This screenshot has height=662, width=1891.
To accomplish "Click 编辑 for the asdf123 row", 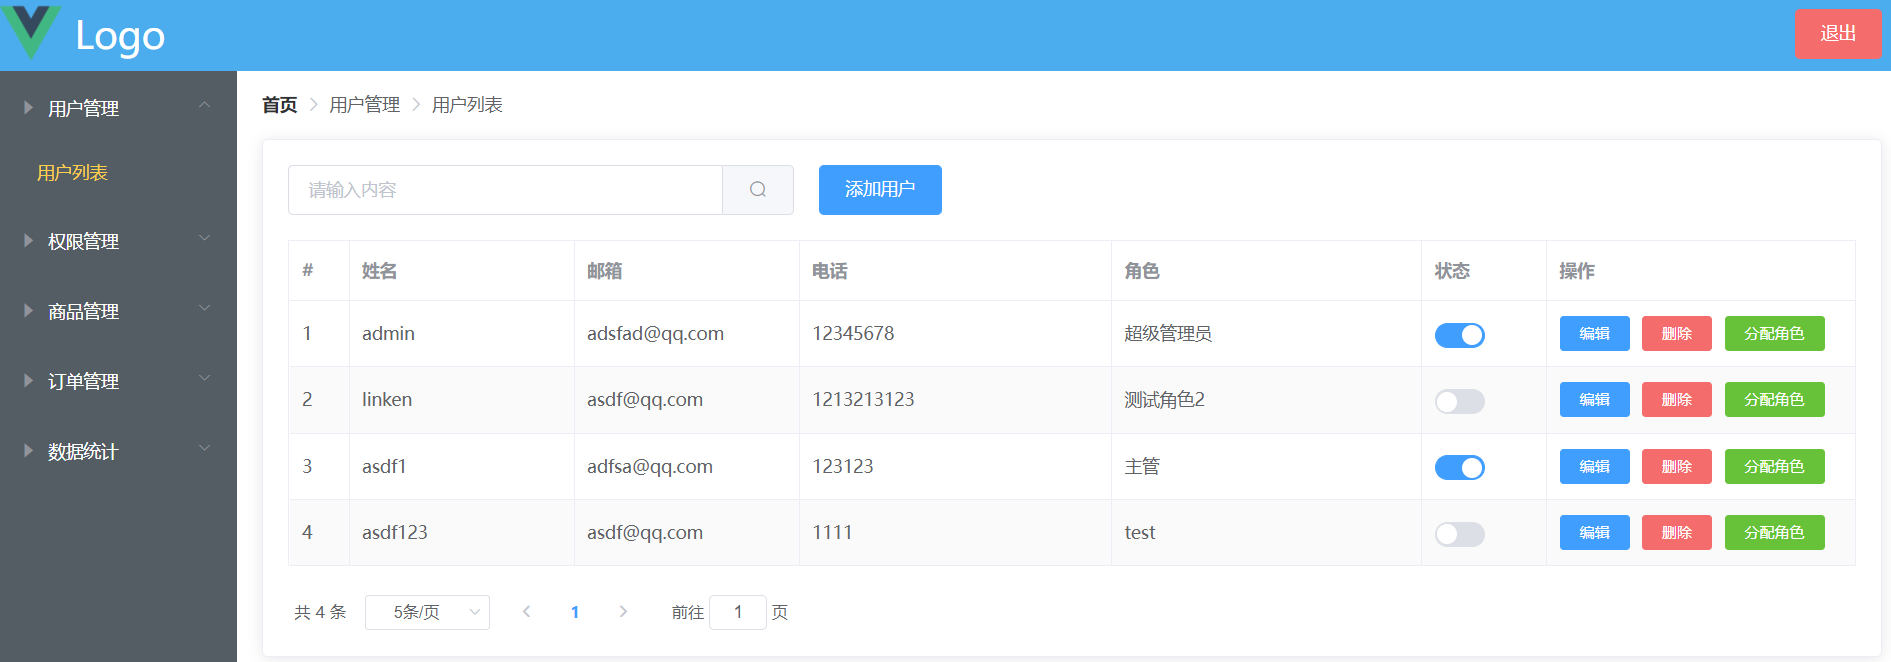I will coord(1594,533).
